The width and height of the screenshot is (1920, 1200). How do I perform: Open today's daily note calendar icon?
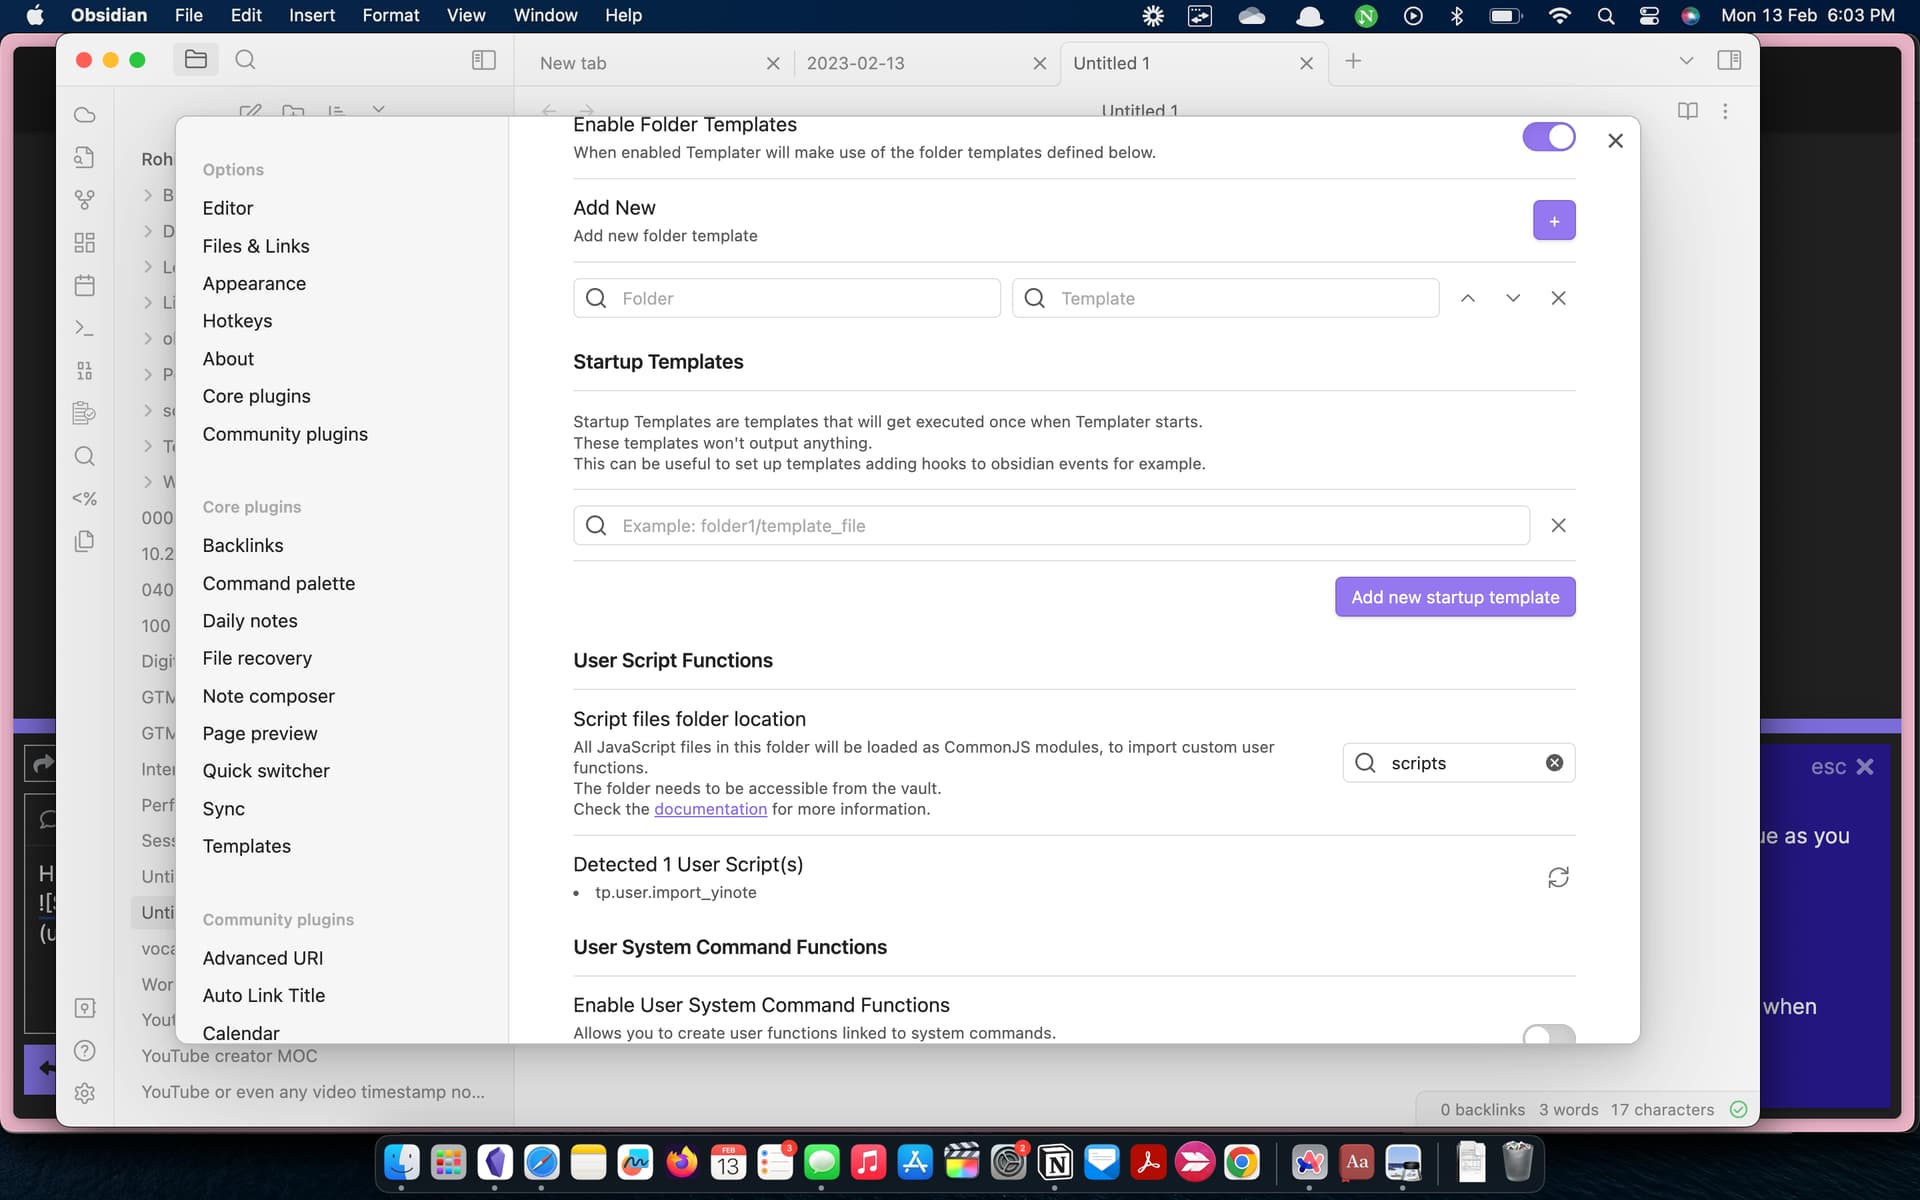pos(85,286)
